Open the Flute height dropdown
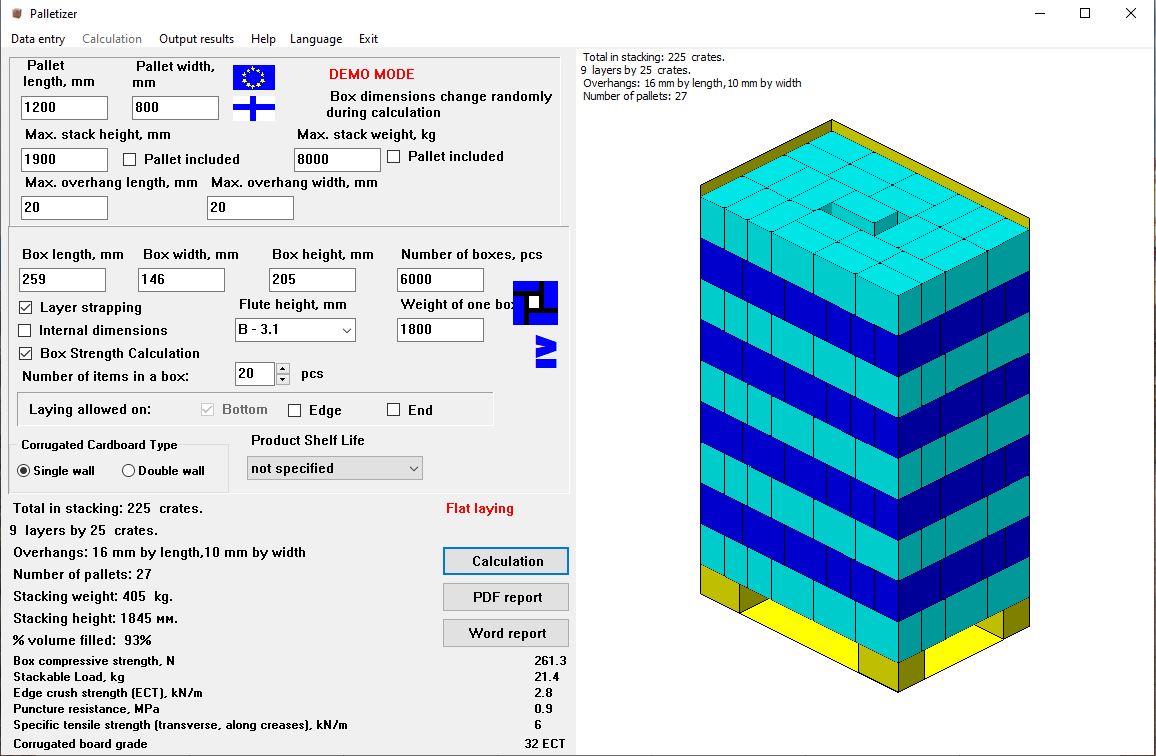This screenshot has width=1156, height=756. point(345,330)
